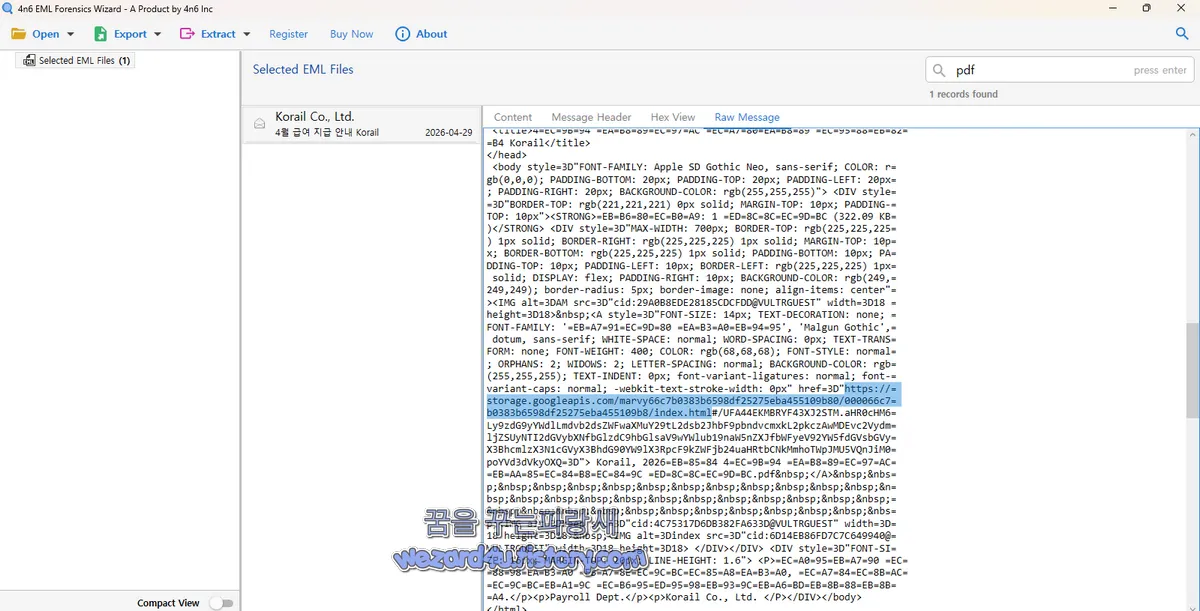Switch to the Message Header tab
The width and height of the screenshot is (1200, 611).
pos(591,117)
